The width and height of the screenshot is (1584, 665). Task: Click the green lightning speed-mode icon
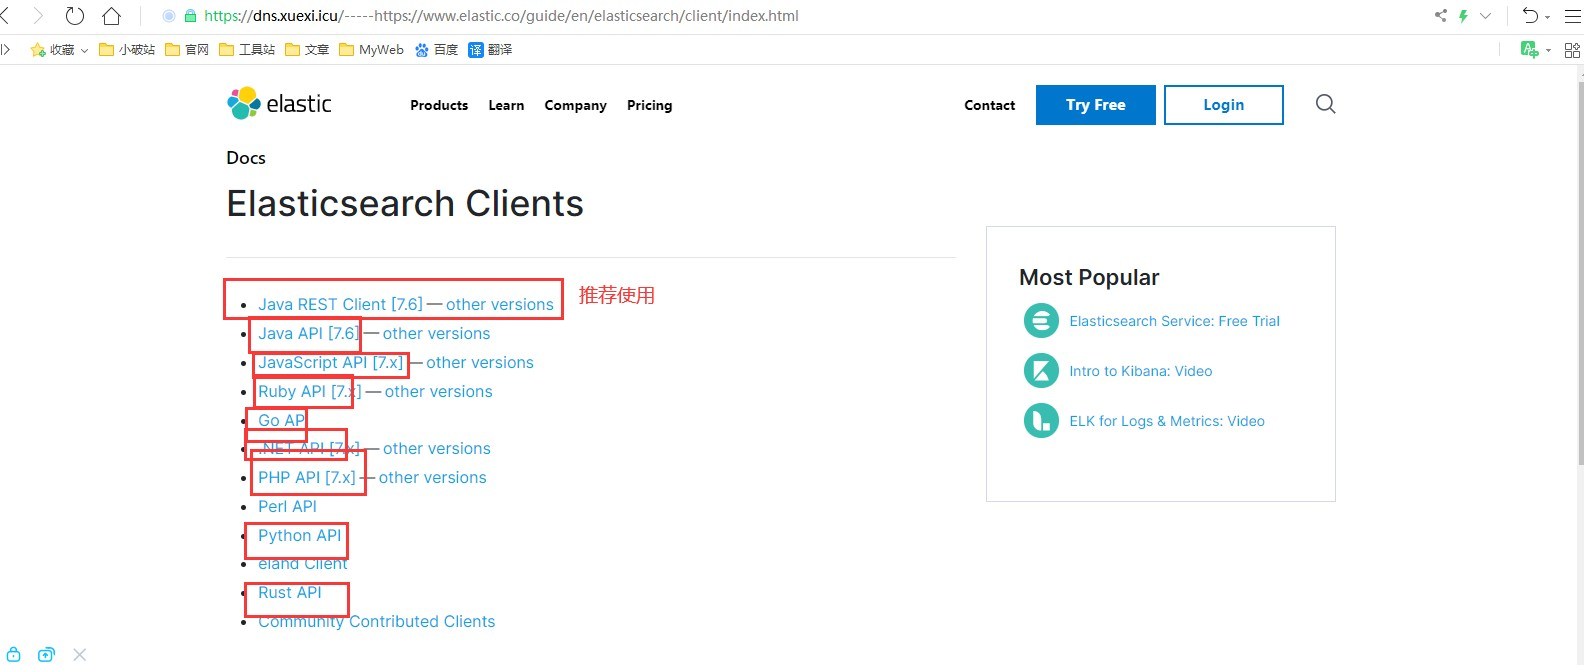[1463, 16]
